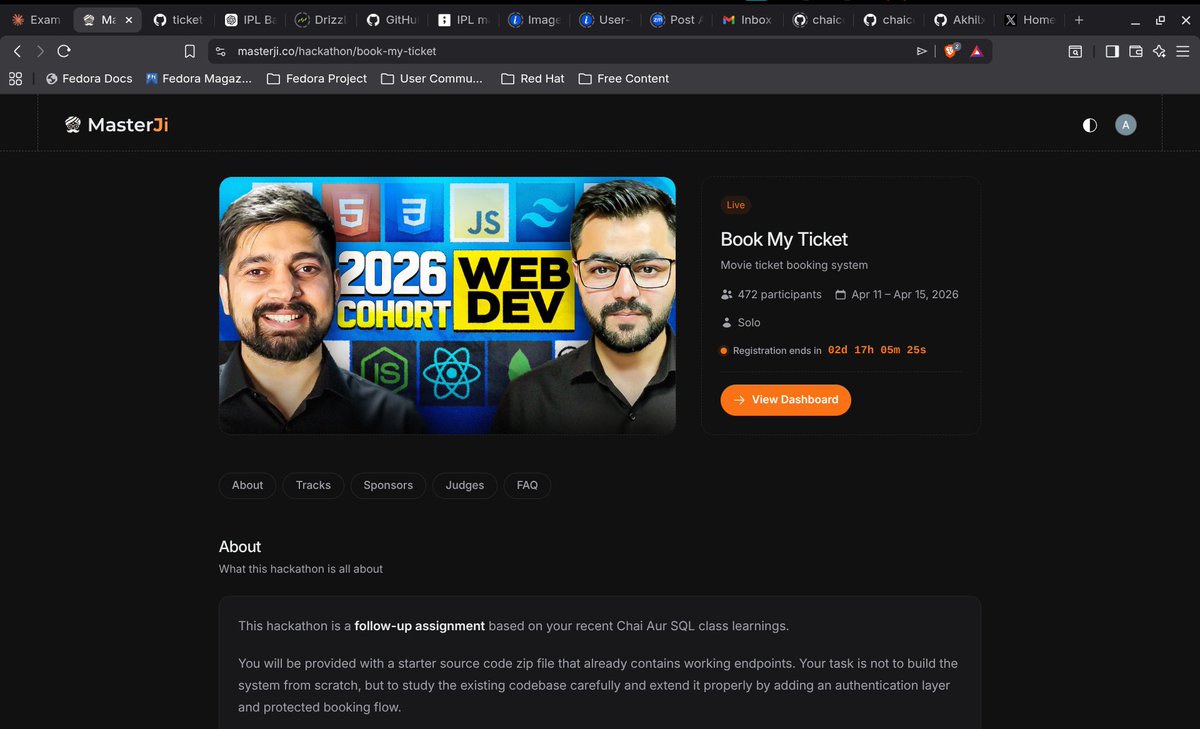Go back with the browser back arrow
This screenshot has height=729, width=1200.
[17, 51]
